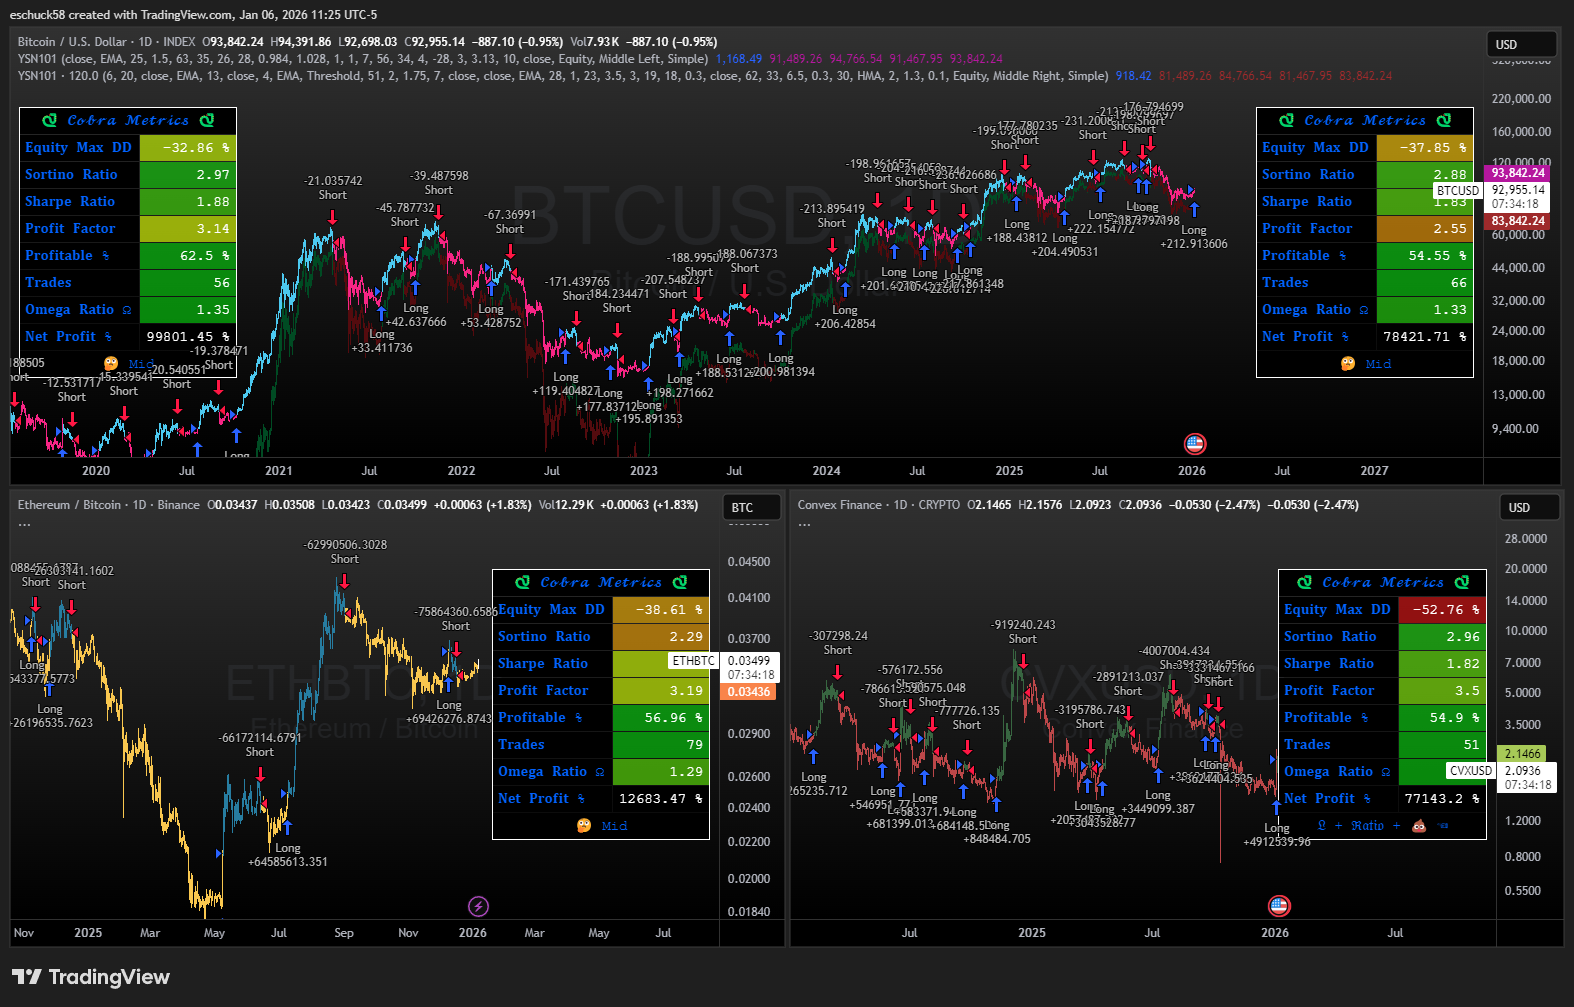Click the poop emoji in Convex Cobra Metrics table

tap(1418, 826)
